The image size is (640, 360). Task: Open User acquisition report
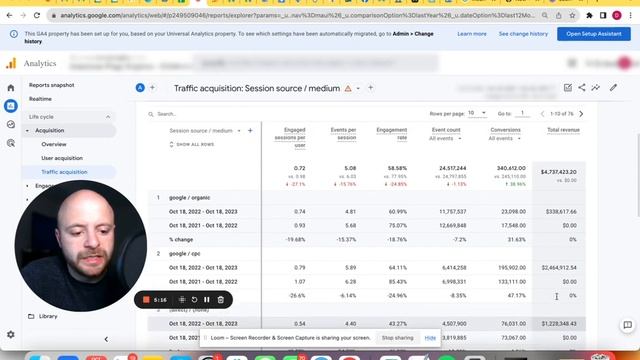62,158
